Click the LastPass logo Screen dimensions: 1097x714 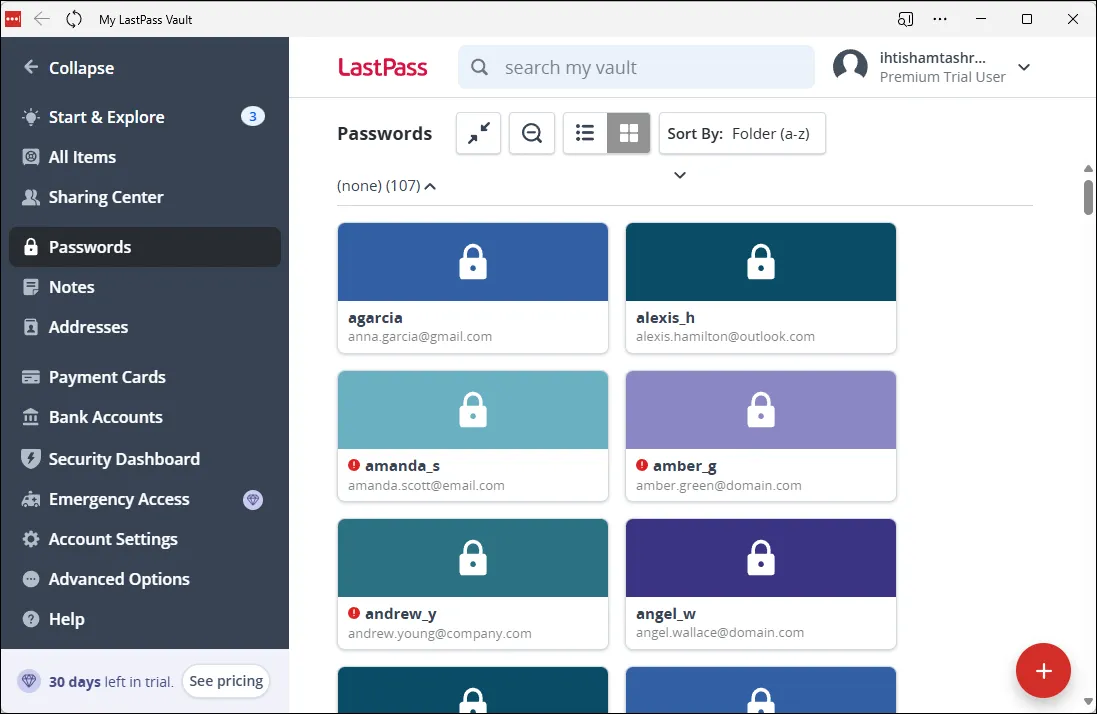pyautogui.click(x=383, y=67)
